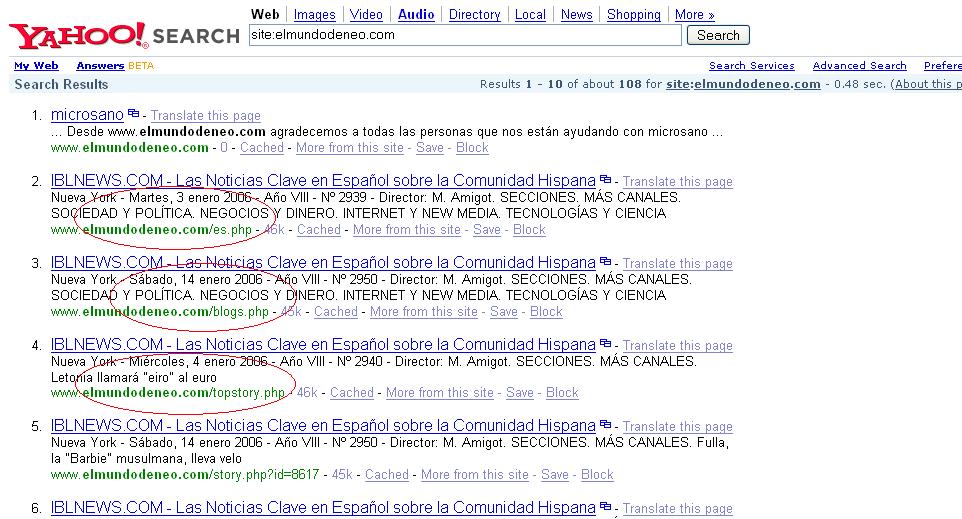Open microsano result in new window icon

tap(133, 113)
